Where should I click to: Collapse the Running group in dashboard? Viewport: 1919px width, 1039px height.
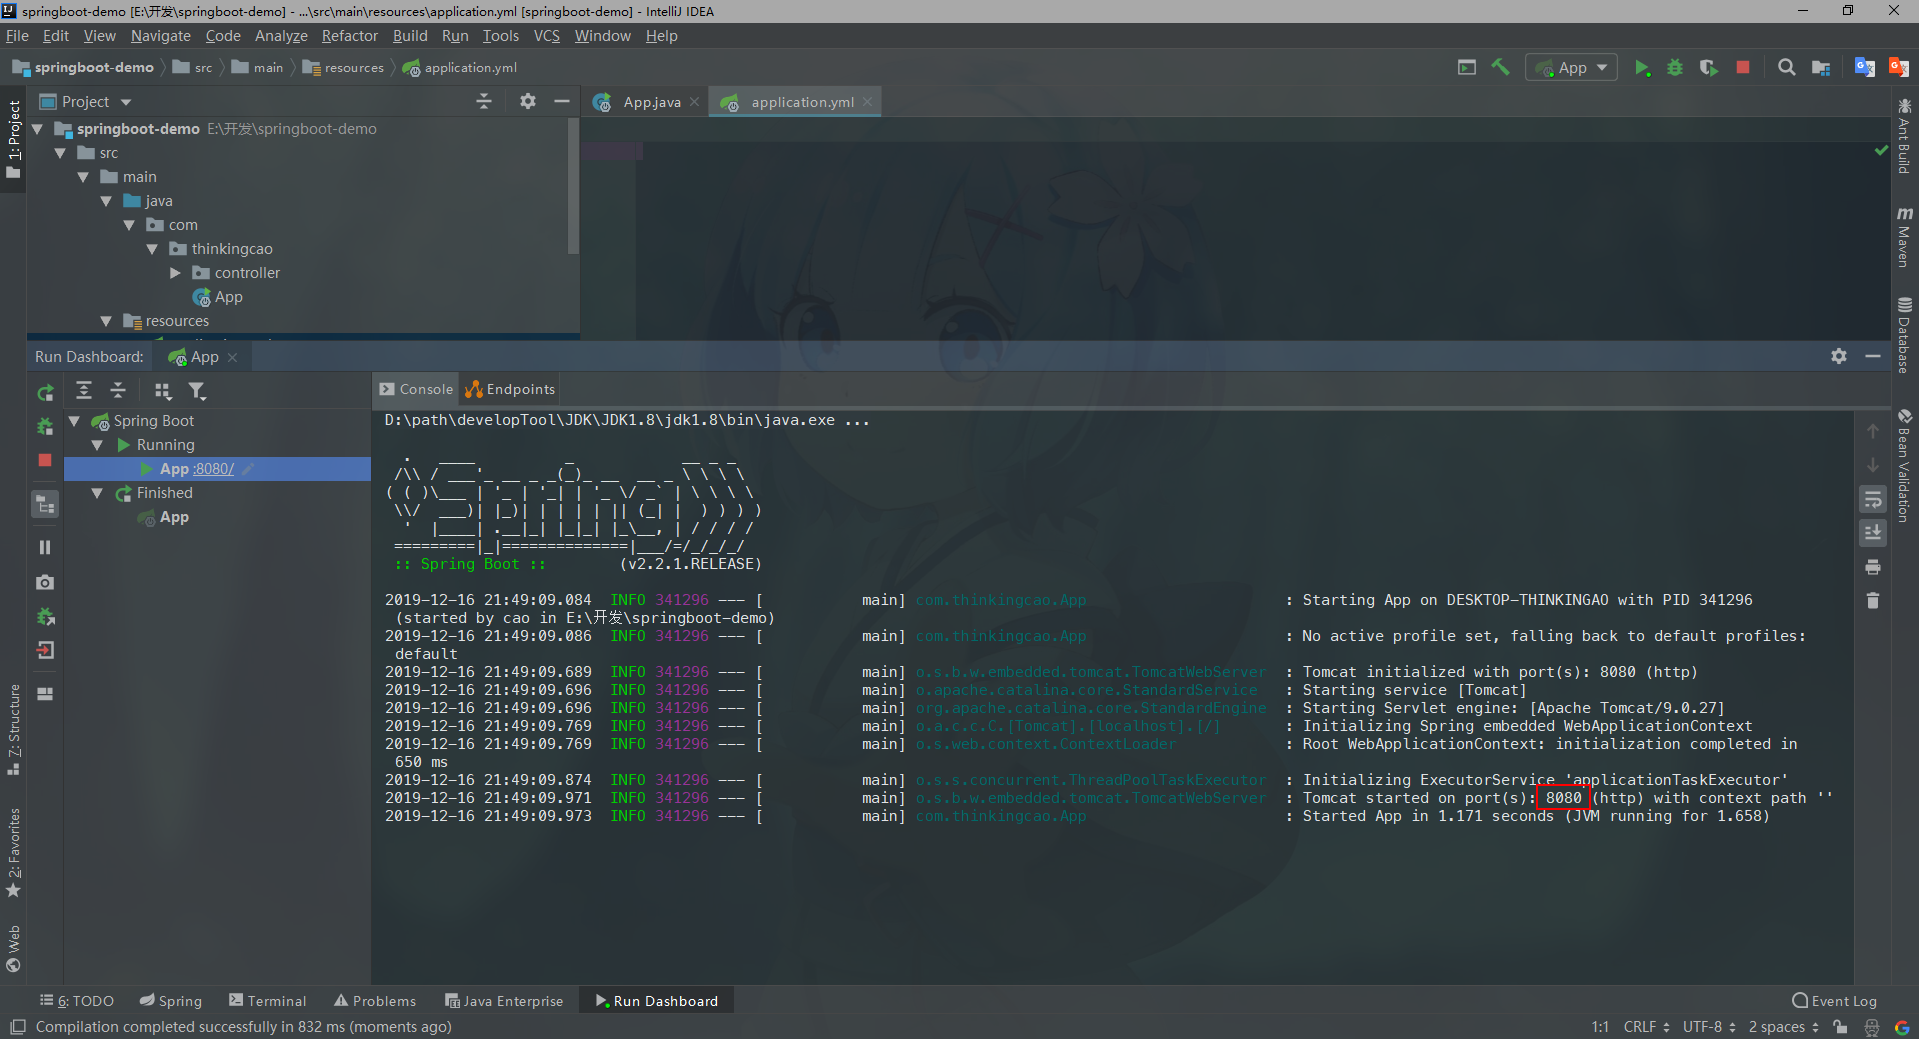(97, 445)
